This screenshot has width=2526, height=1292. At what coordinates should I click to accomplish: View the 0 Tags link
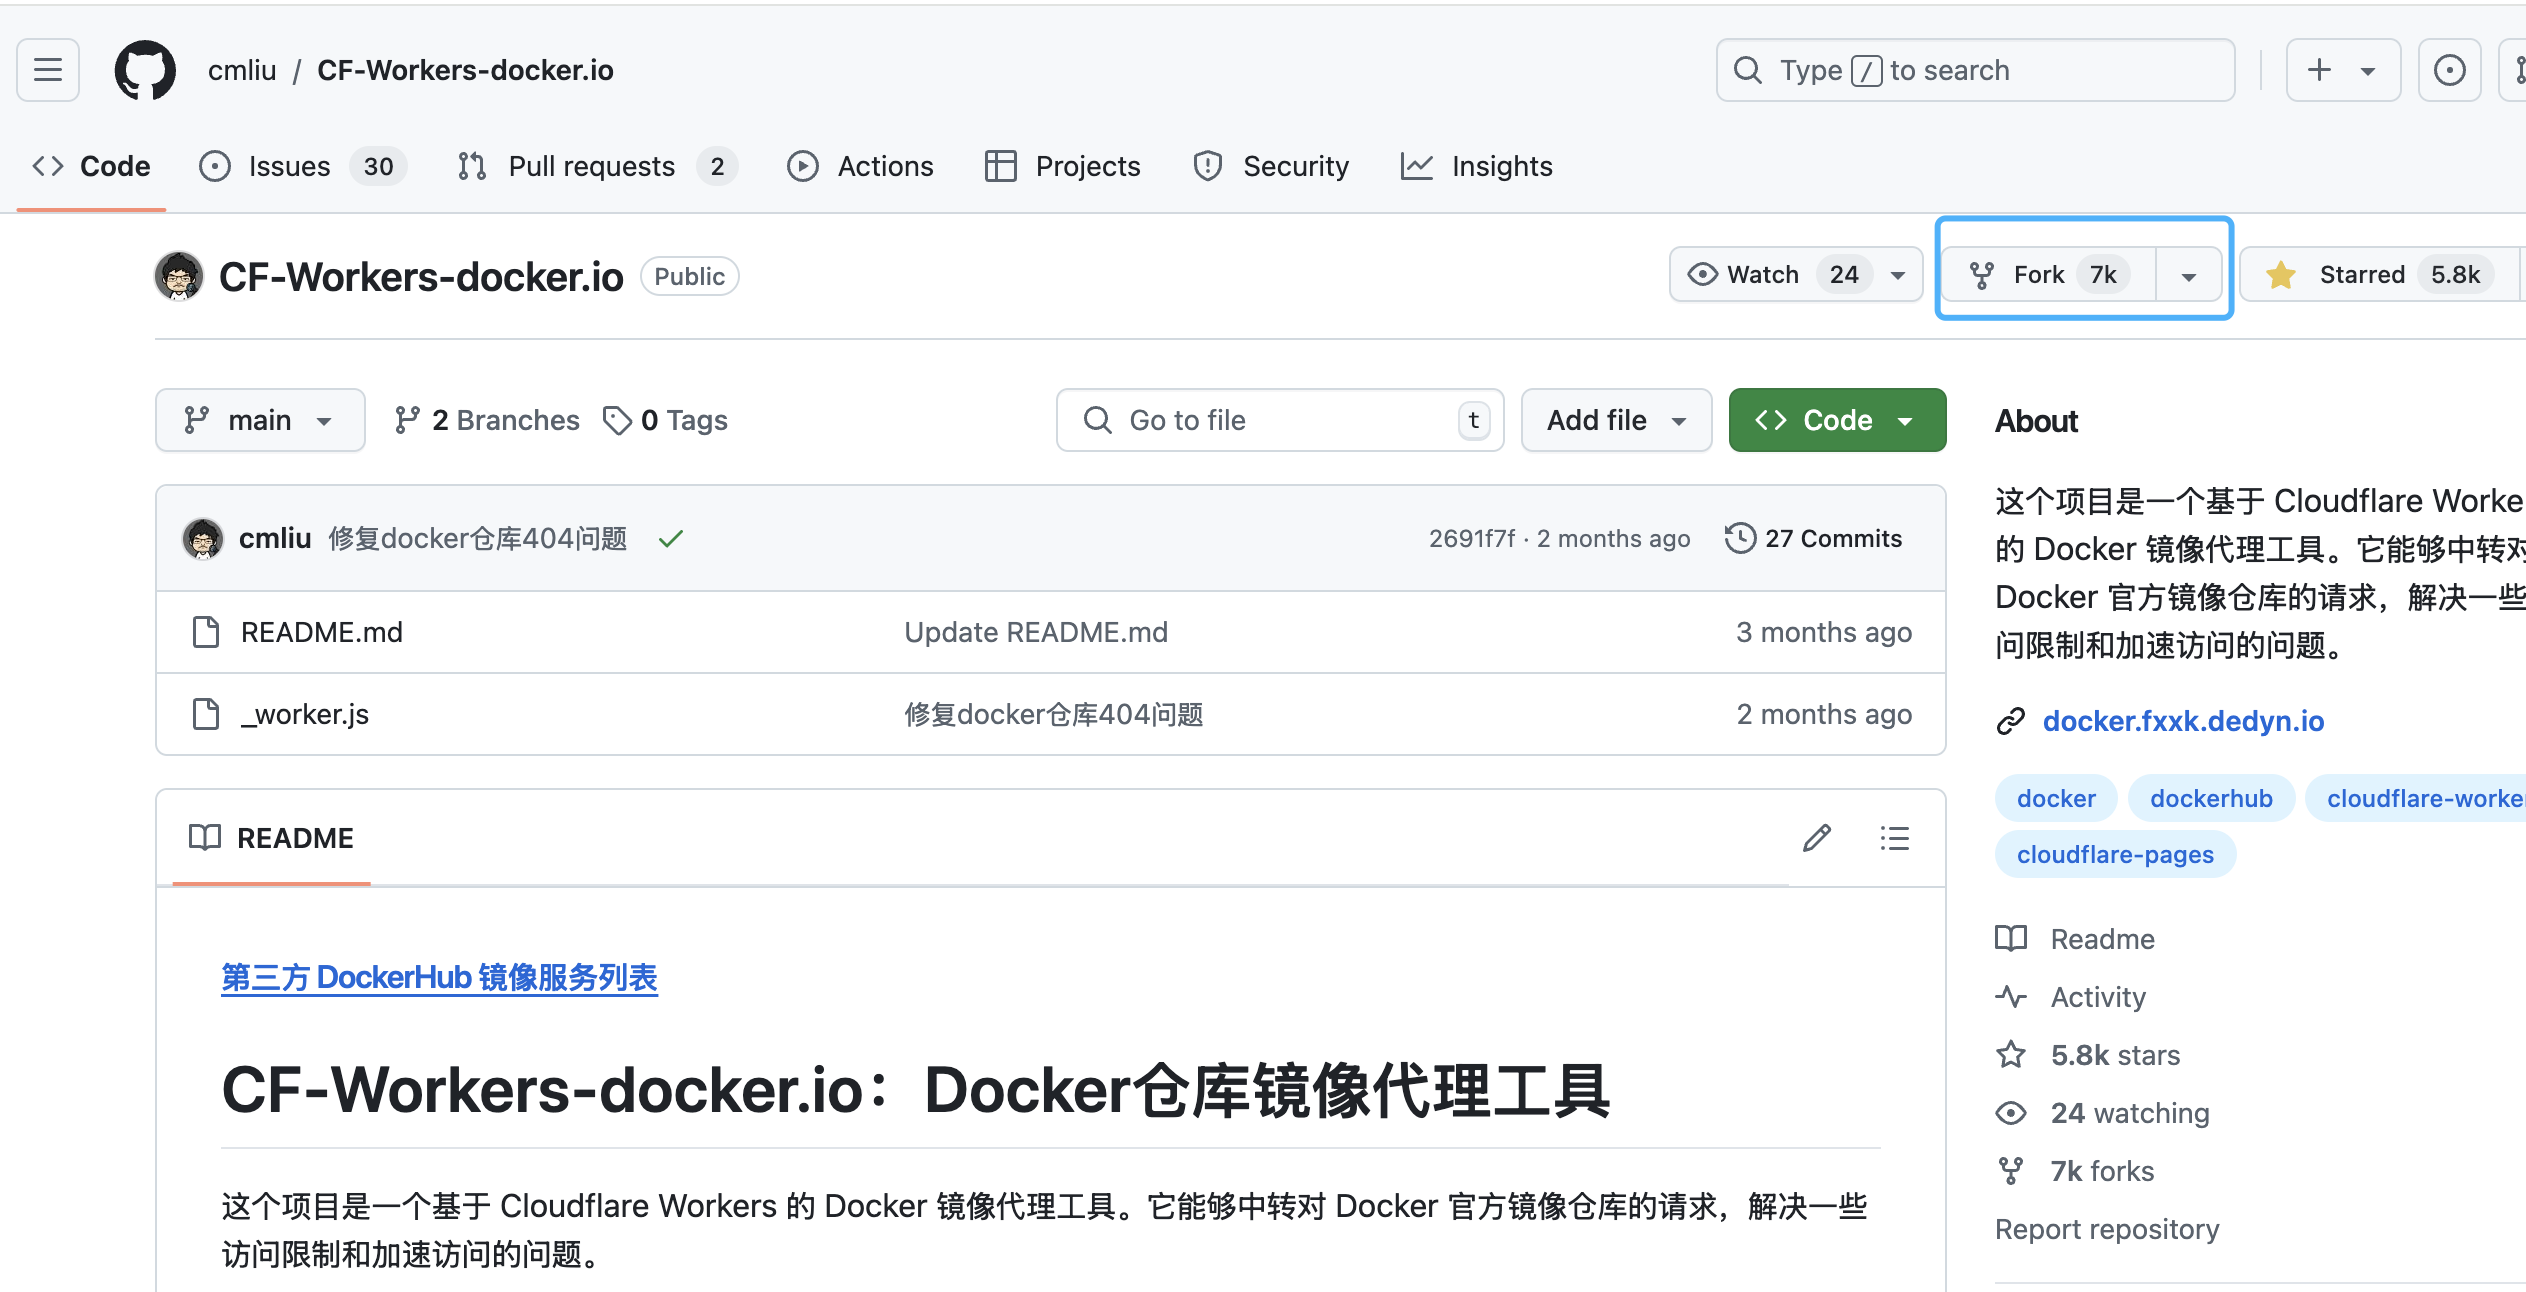coord(666,420)
